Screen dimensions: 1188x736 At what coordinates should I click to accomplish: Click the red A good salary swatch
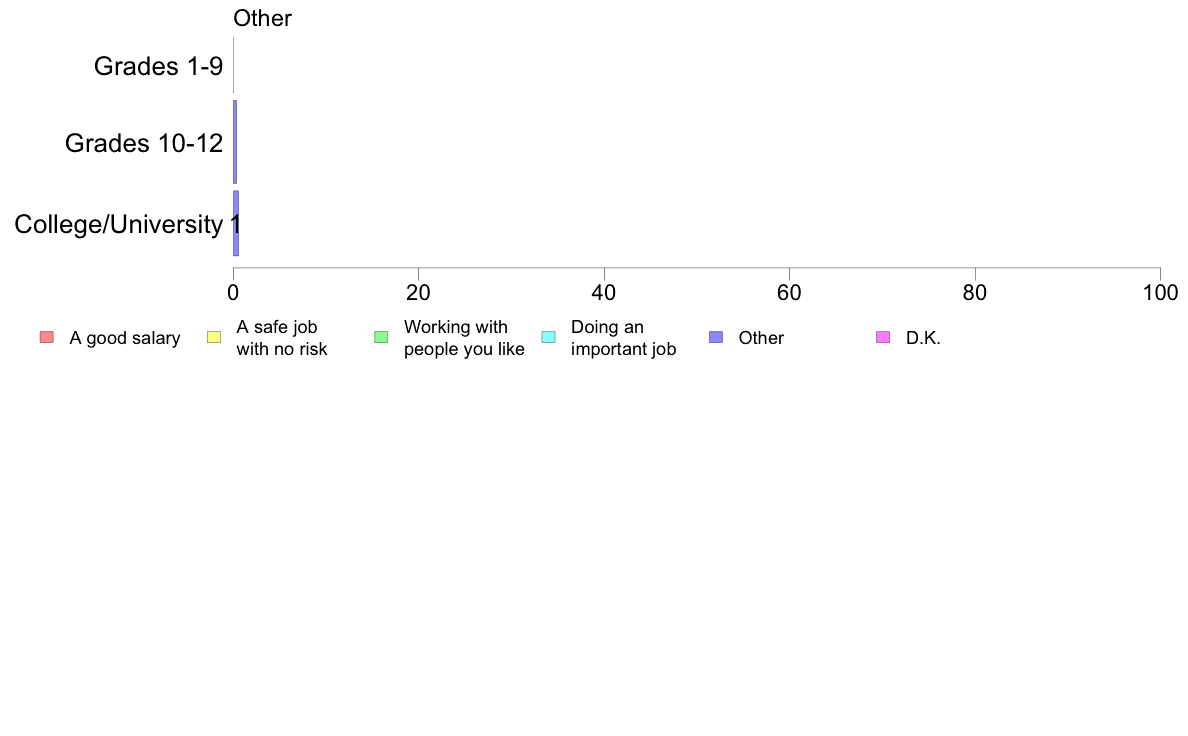47,337
